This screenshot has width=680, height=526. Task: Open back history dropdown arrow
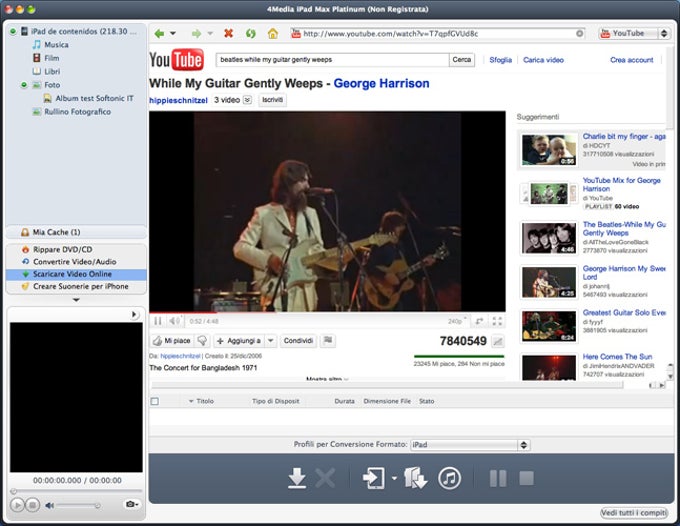click(x=173, y=33)
